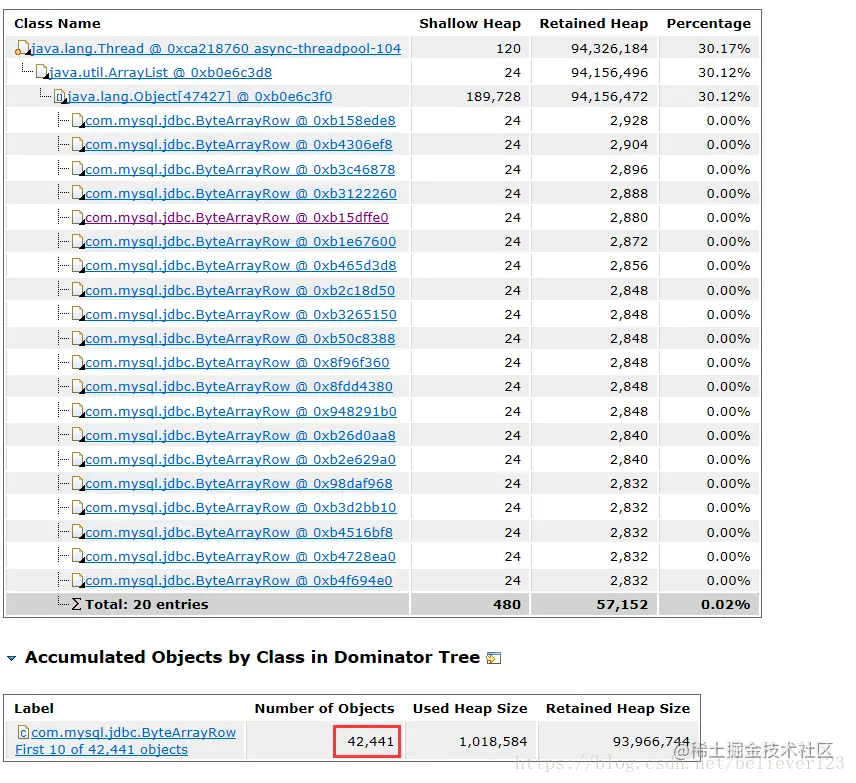
Task: Click class icon beside com.mysql.jdbc.ByteArrayRow label
Action: 23,732
